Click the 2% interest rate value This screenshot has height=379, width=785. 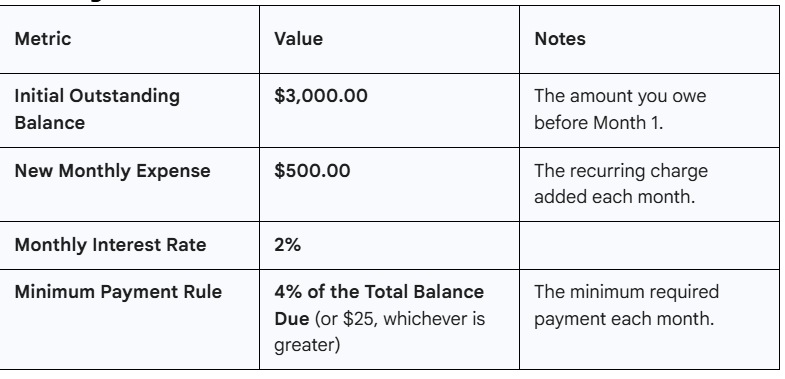[287, 245]
